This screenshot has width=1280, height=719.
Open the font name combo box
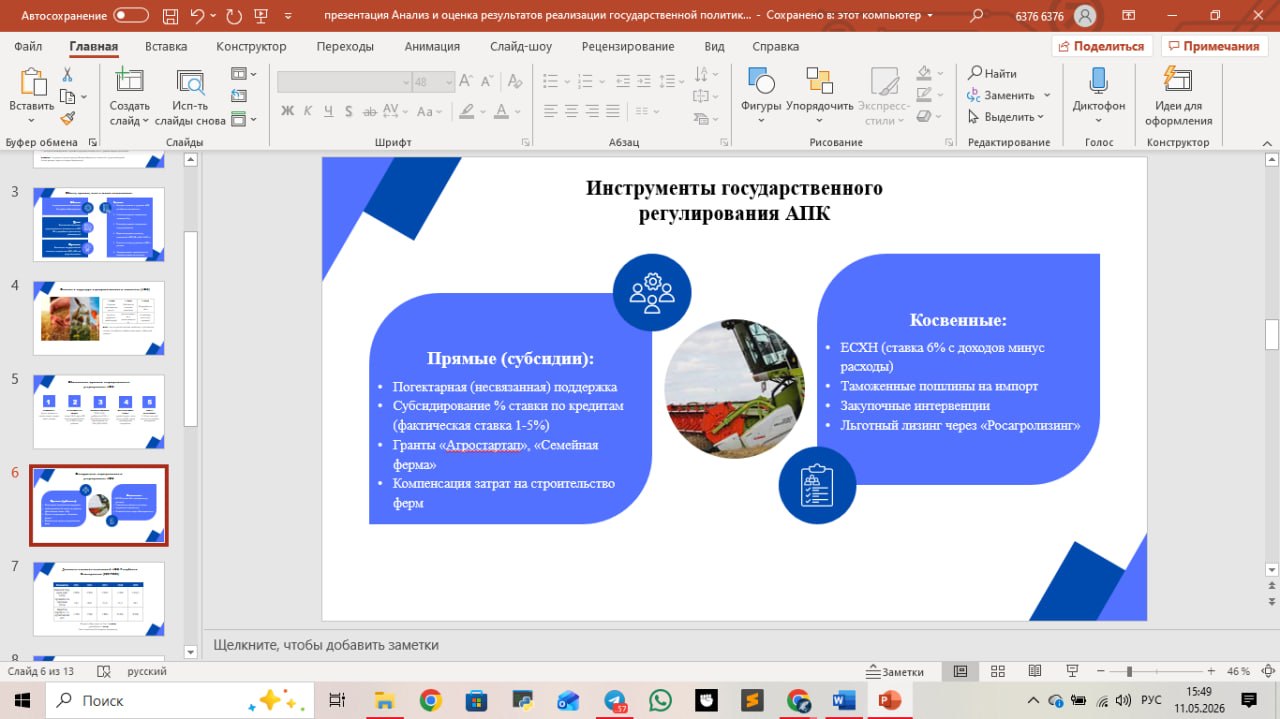coord(344,82)
